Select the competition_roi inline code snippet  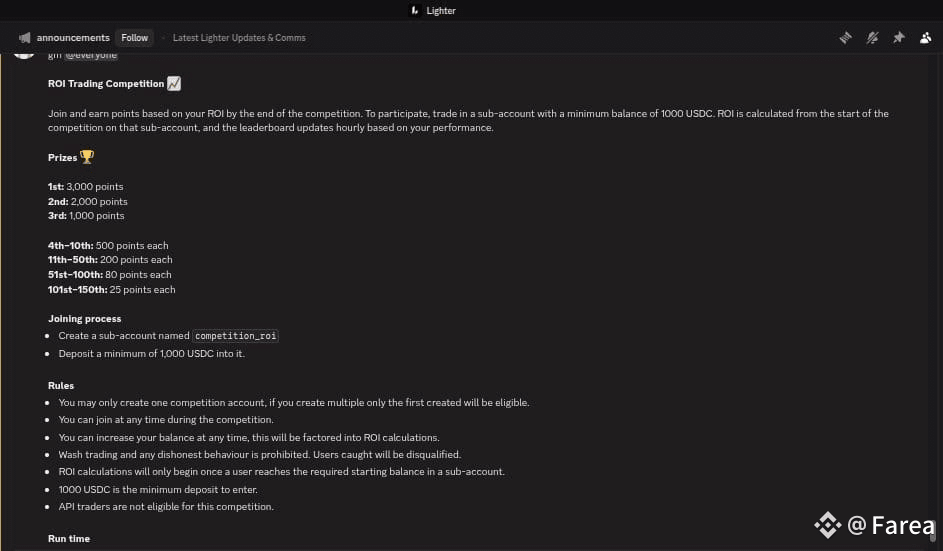(x=236, y=336)
